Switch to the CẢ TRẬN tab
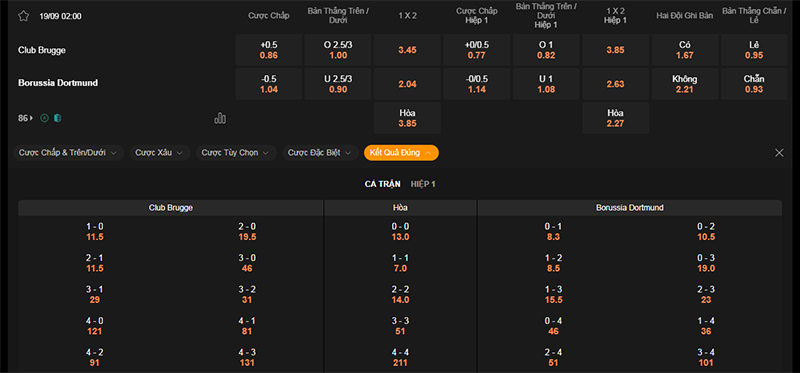 click(x=383, y=184)
